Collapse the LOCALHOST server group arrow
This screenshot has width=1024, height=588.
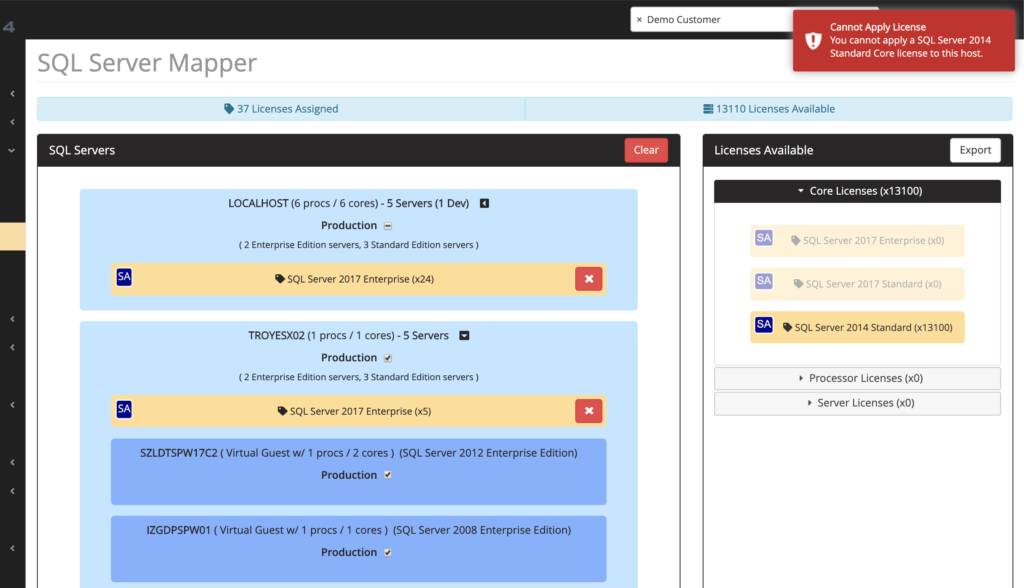(484, 202)
